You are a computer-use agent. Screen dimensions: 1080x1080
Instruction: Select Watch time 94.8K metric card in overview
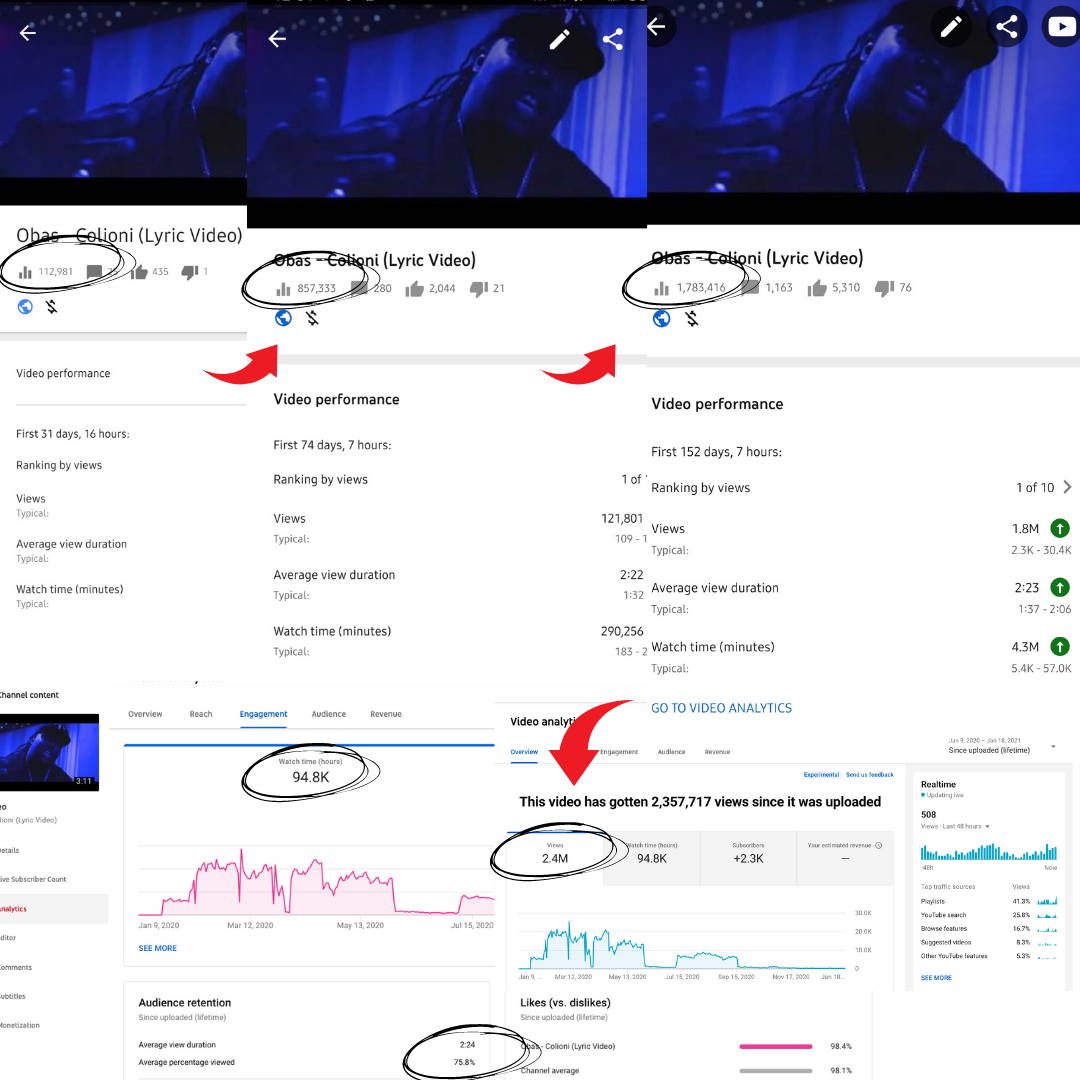(x=652, y=858)
